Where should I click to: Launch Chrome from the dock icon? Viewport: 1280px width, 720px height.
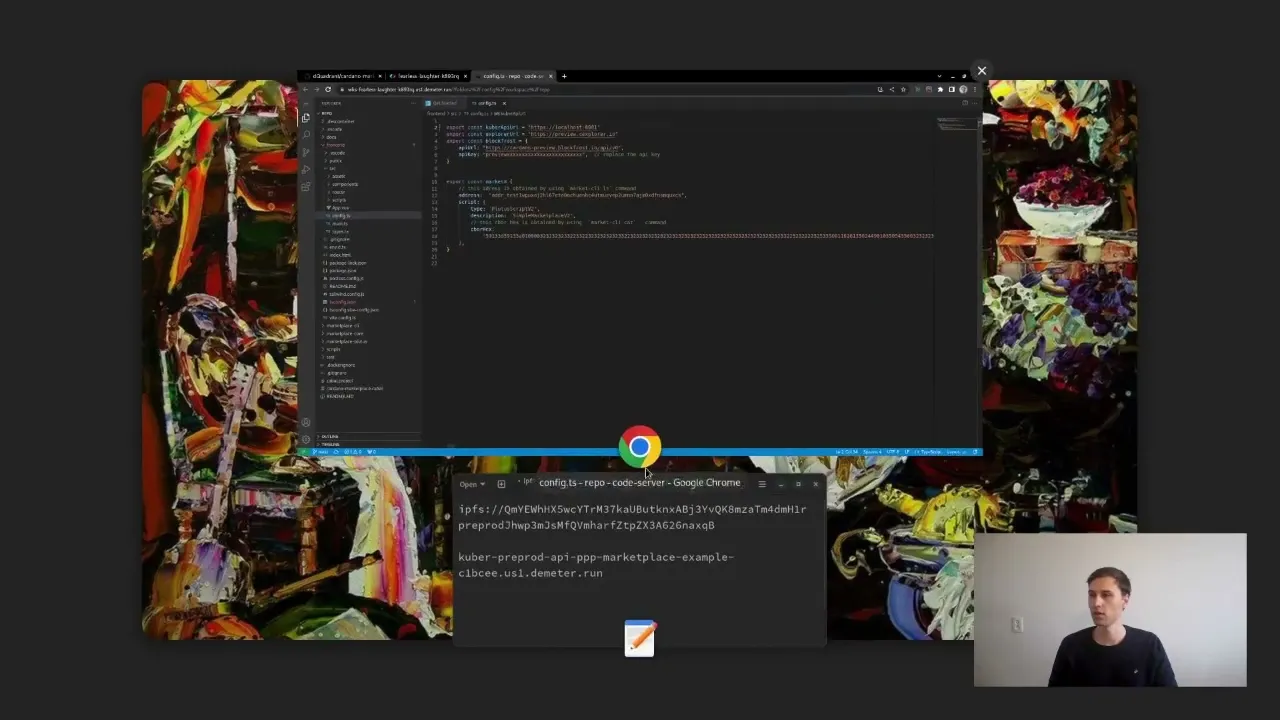640,446
